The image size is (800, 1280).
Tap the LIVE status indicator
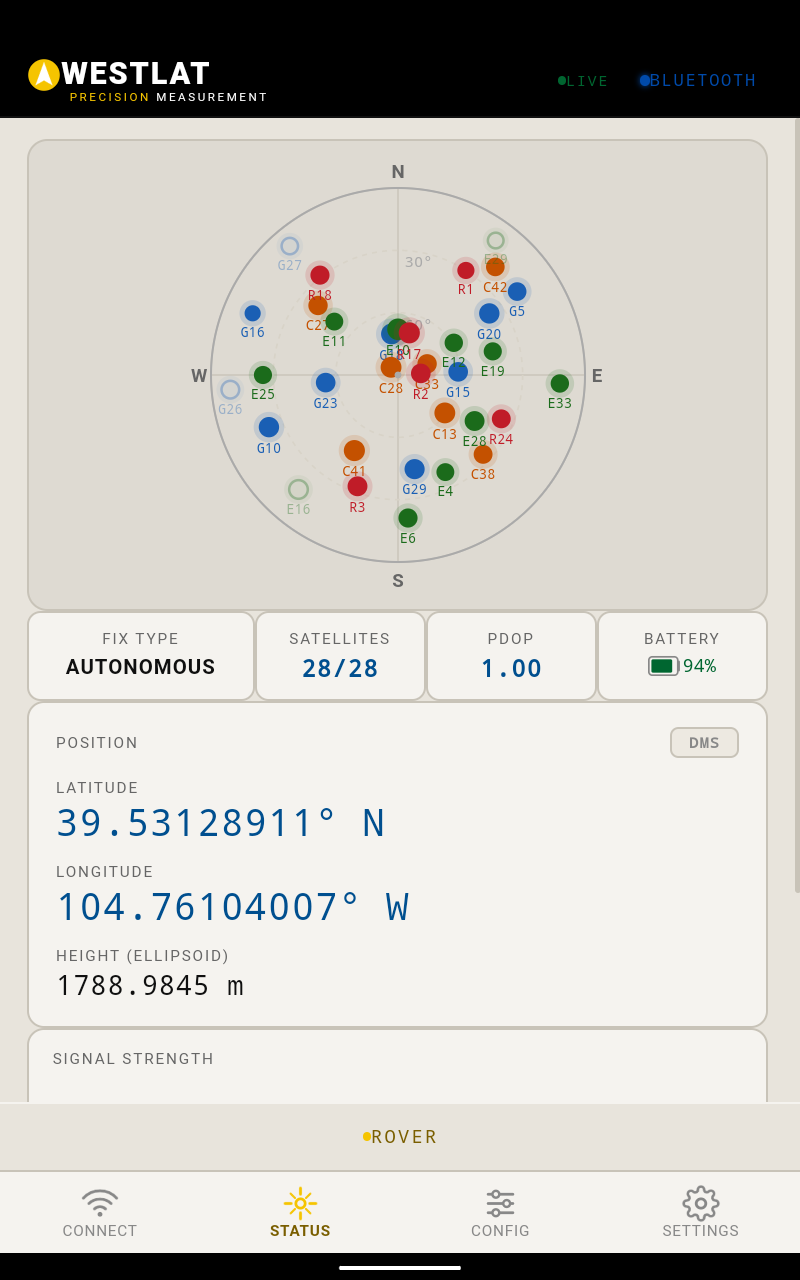click(x=583, y=81)
